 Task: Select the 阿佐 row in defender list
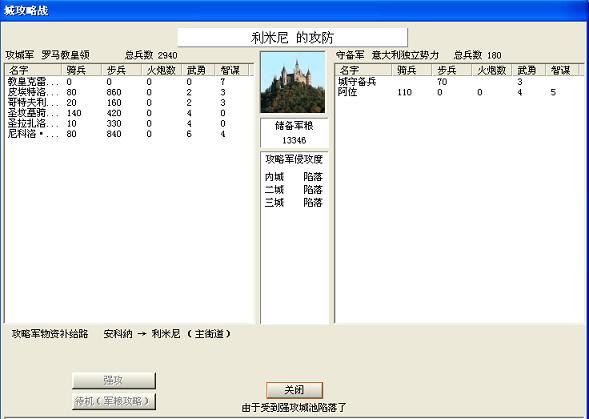458,92
